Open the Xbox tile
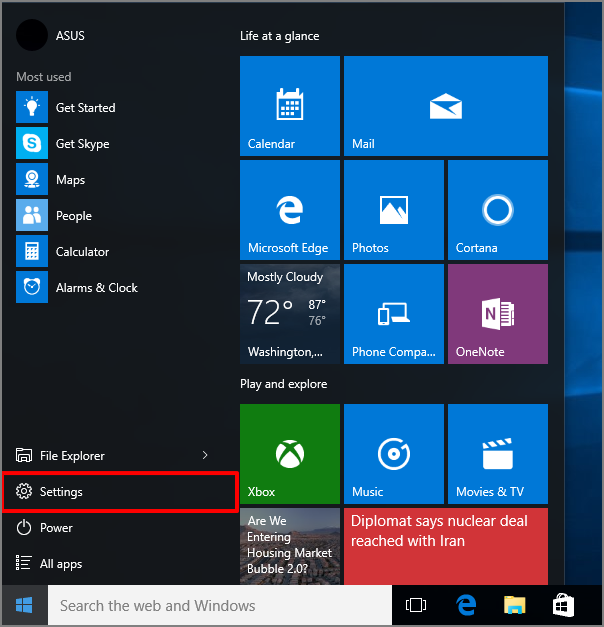This screenshot has width=604, height=627. coord(290,454)
